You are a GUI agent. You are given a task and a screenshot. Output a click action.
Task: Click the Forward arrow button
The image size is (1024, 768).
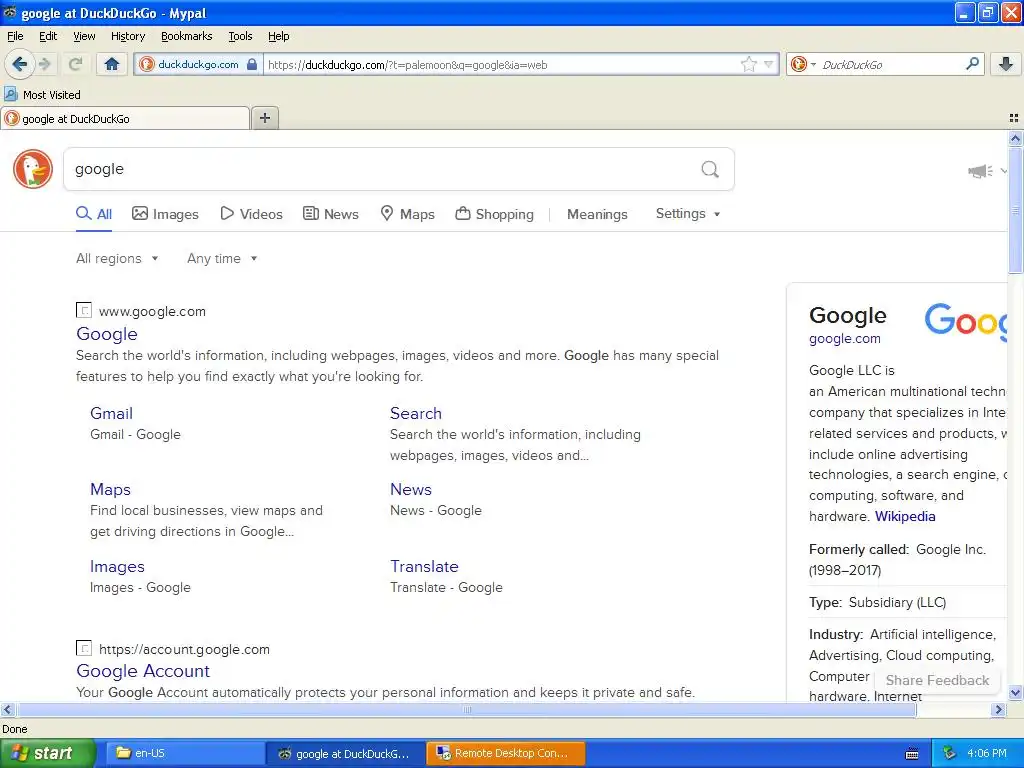(x=45, y=64)
